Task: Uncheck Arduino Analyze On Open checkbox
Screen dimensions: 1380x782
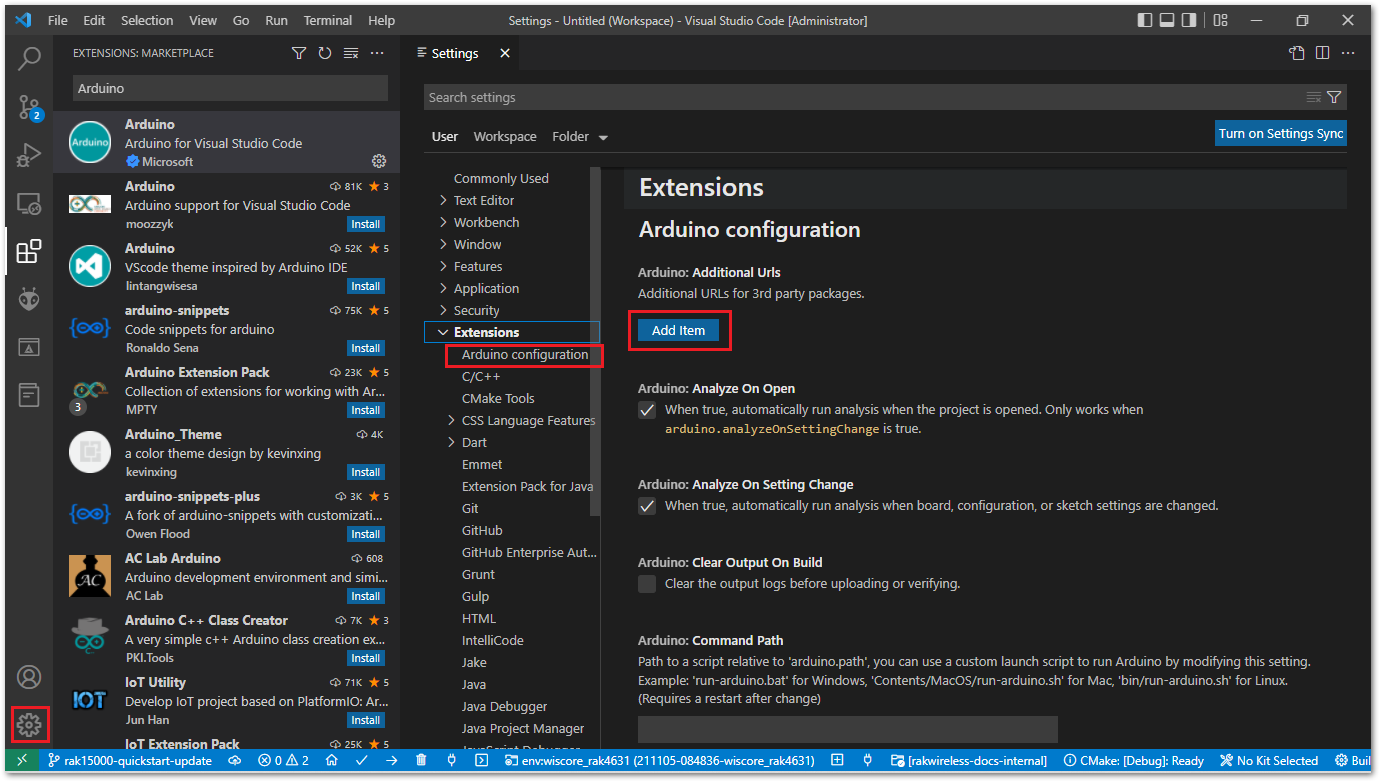Action: pos(647,410)
